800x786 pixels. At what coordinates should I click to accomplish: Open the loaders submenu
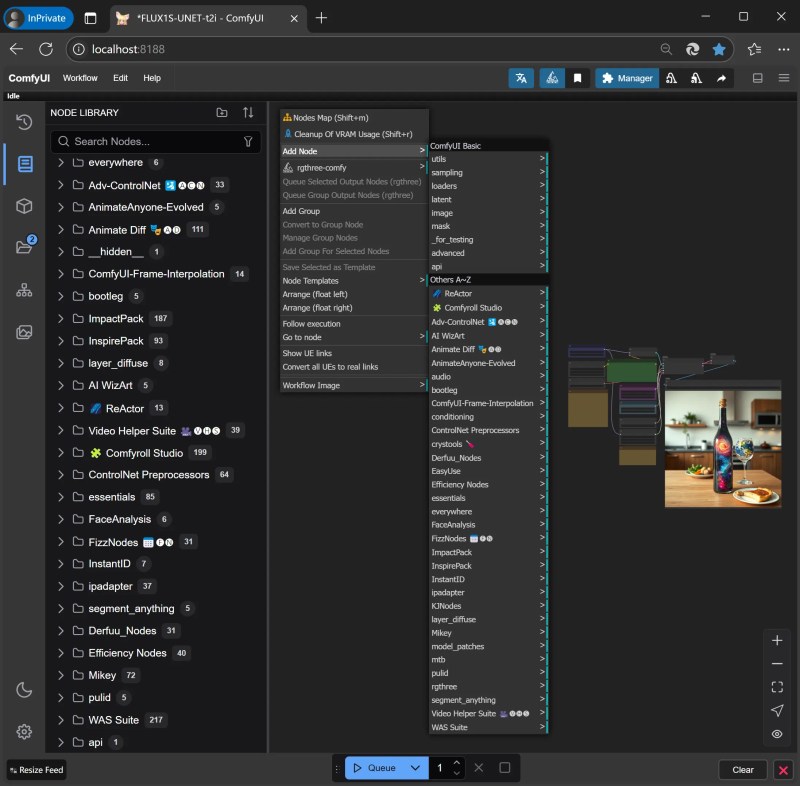488,186
